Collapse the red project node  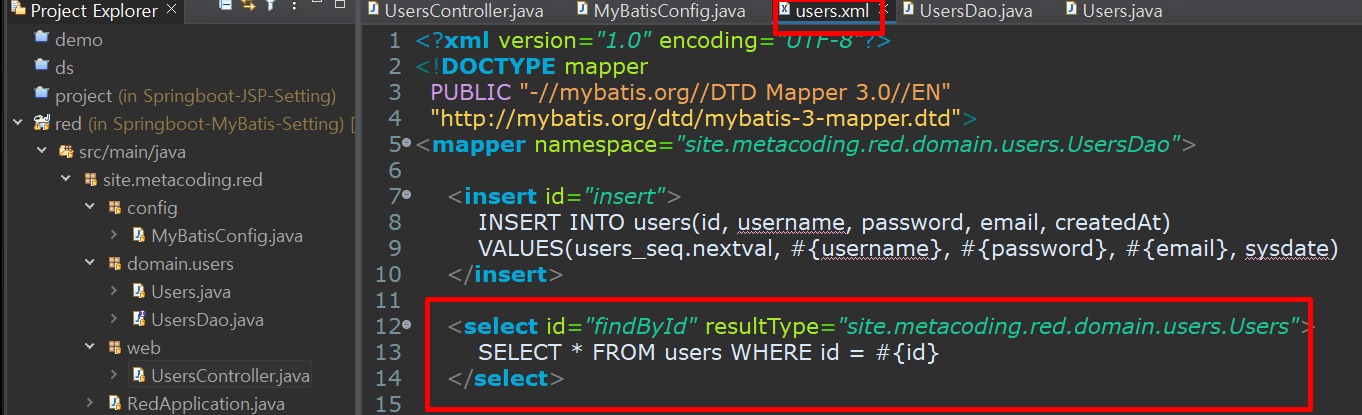[18, 123]
